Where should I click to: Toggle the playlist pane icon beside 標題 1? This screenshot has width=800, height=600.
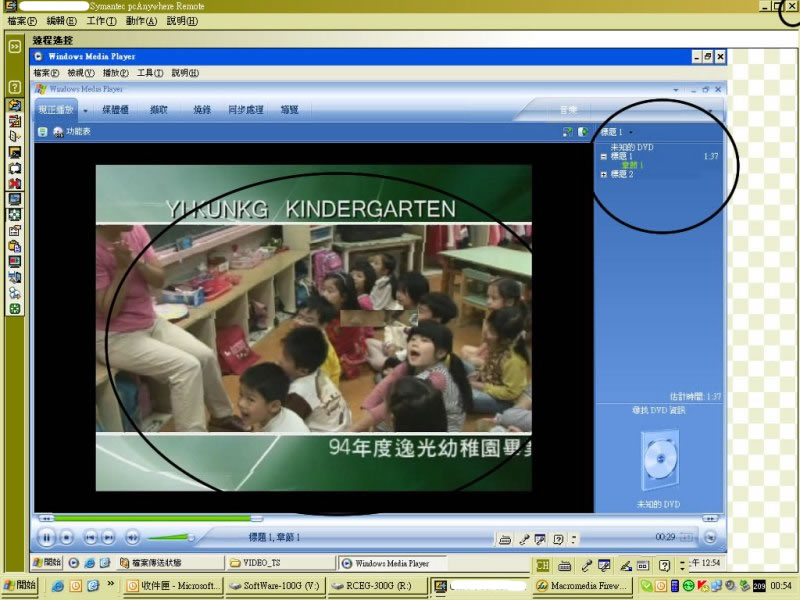click(583, 132)
